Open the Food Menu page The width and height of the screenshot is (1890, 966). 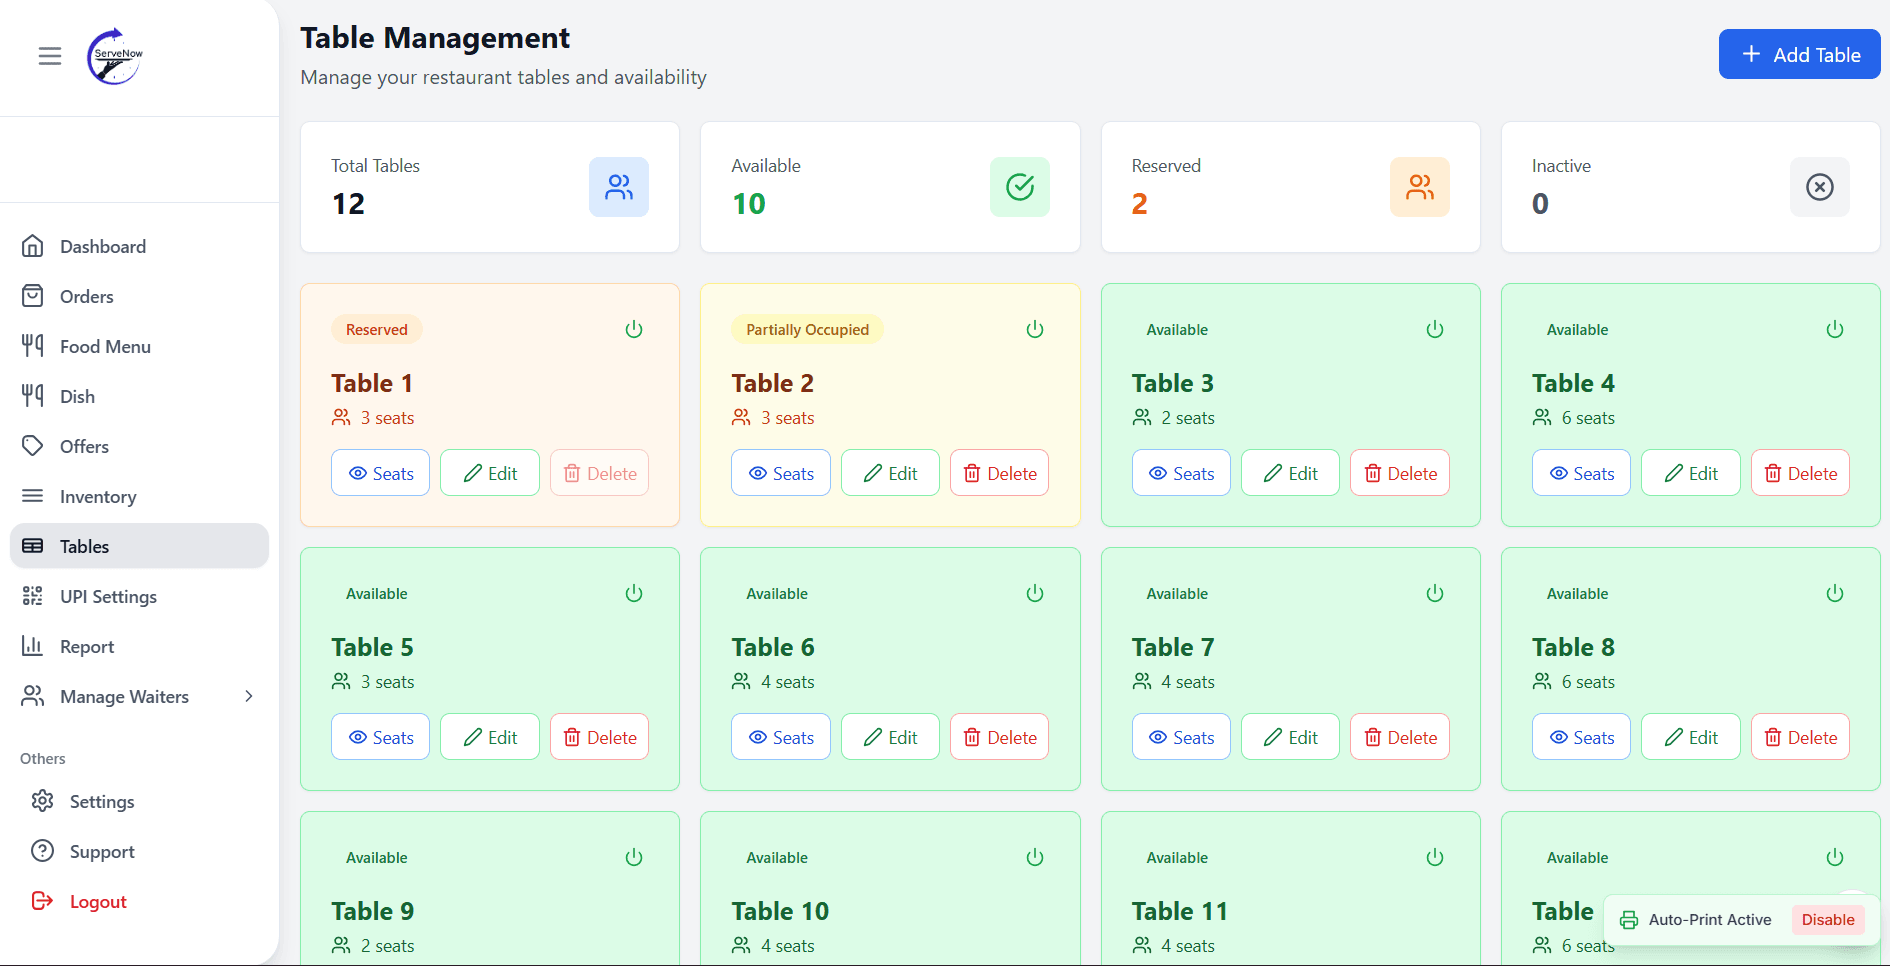[105, 347]
